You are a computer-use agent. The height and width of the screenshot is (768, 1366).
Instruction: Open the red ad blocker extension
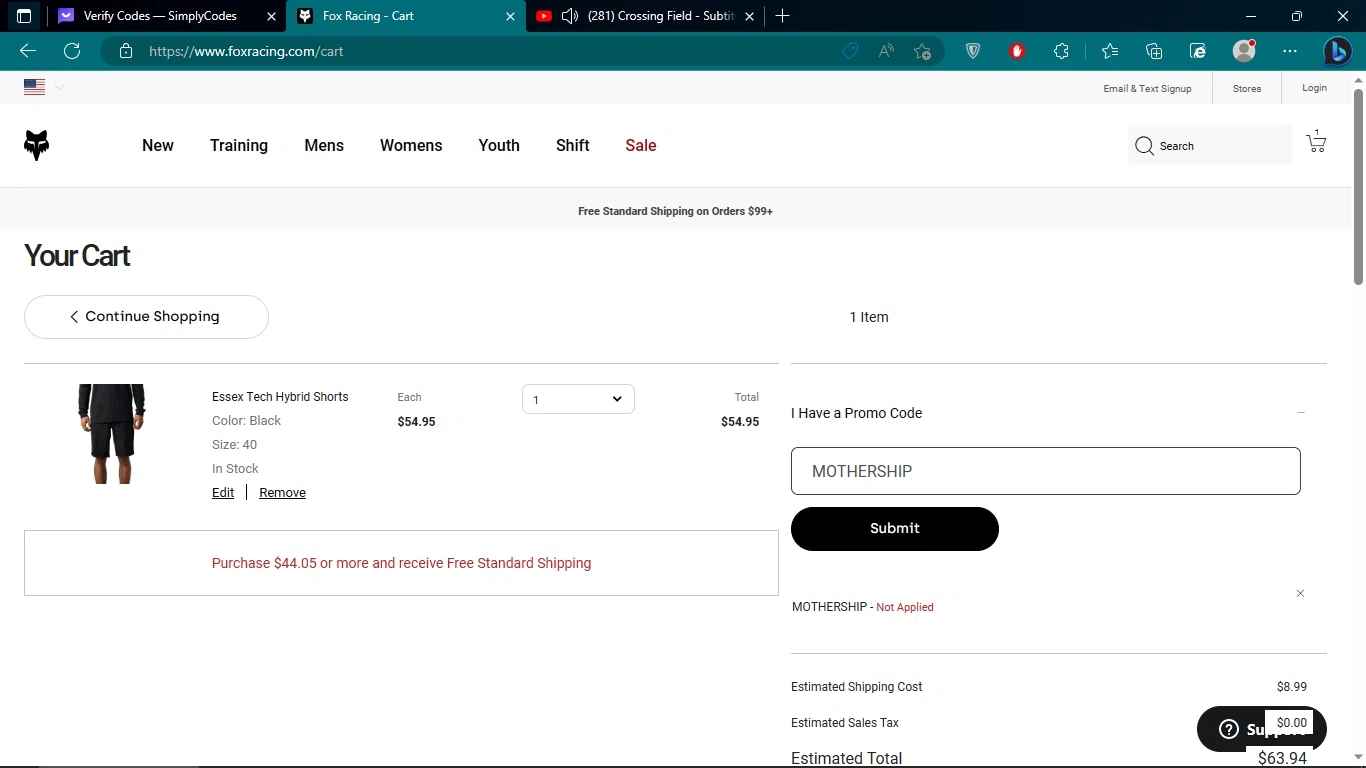tap(1017, 51)
